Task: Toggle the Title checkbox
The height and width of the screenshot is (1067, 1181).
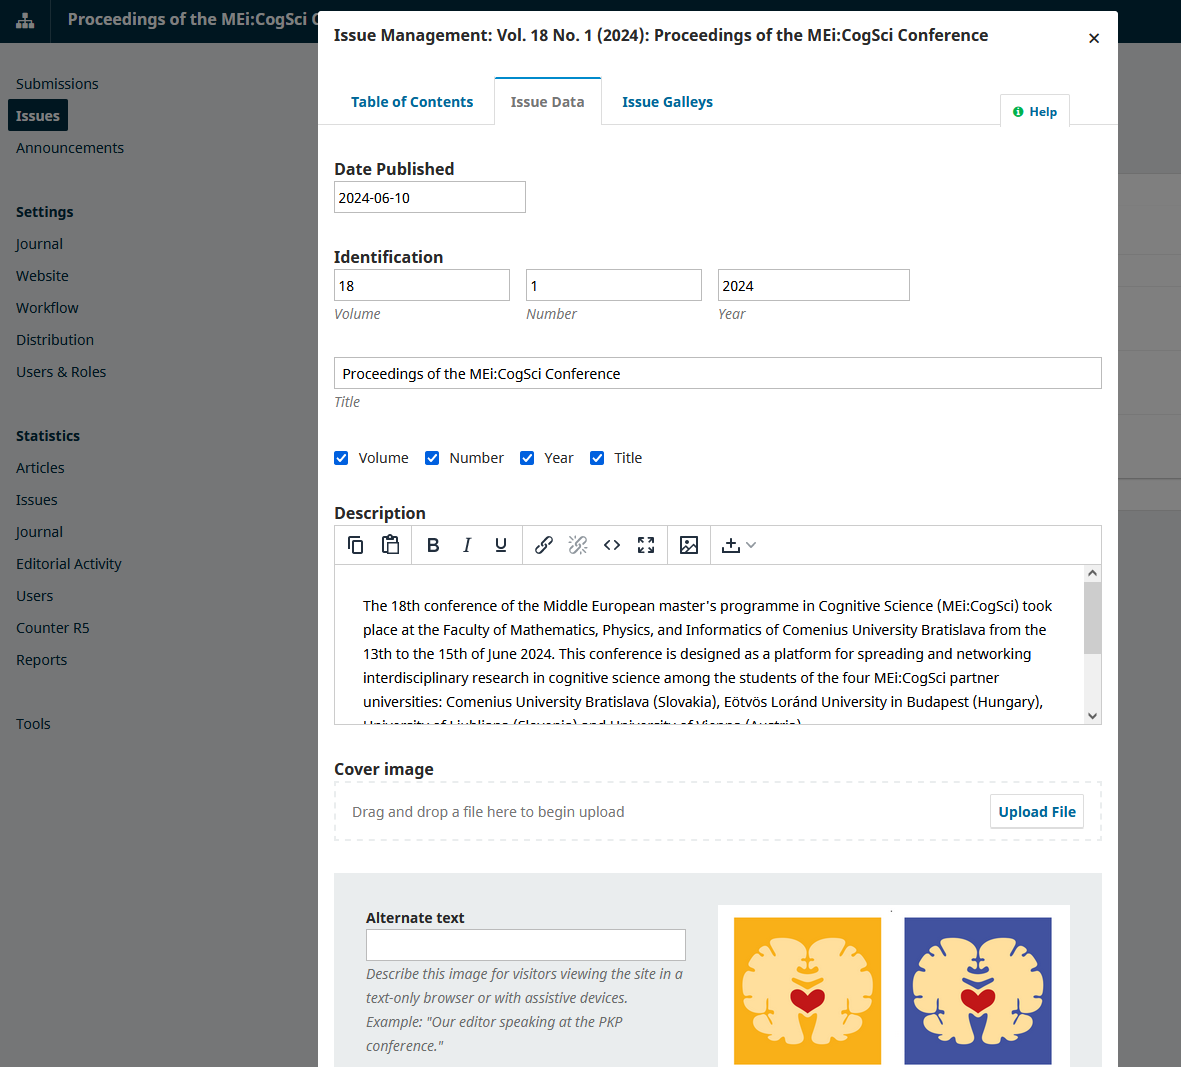Action: pyautogui.click(x=597, y=458)
